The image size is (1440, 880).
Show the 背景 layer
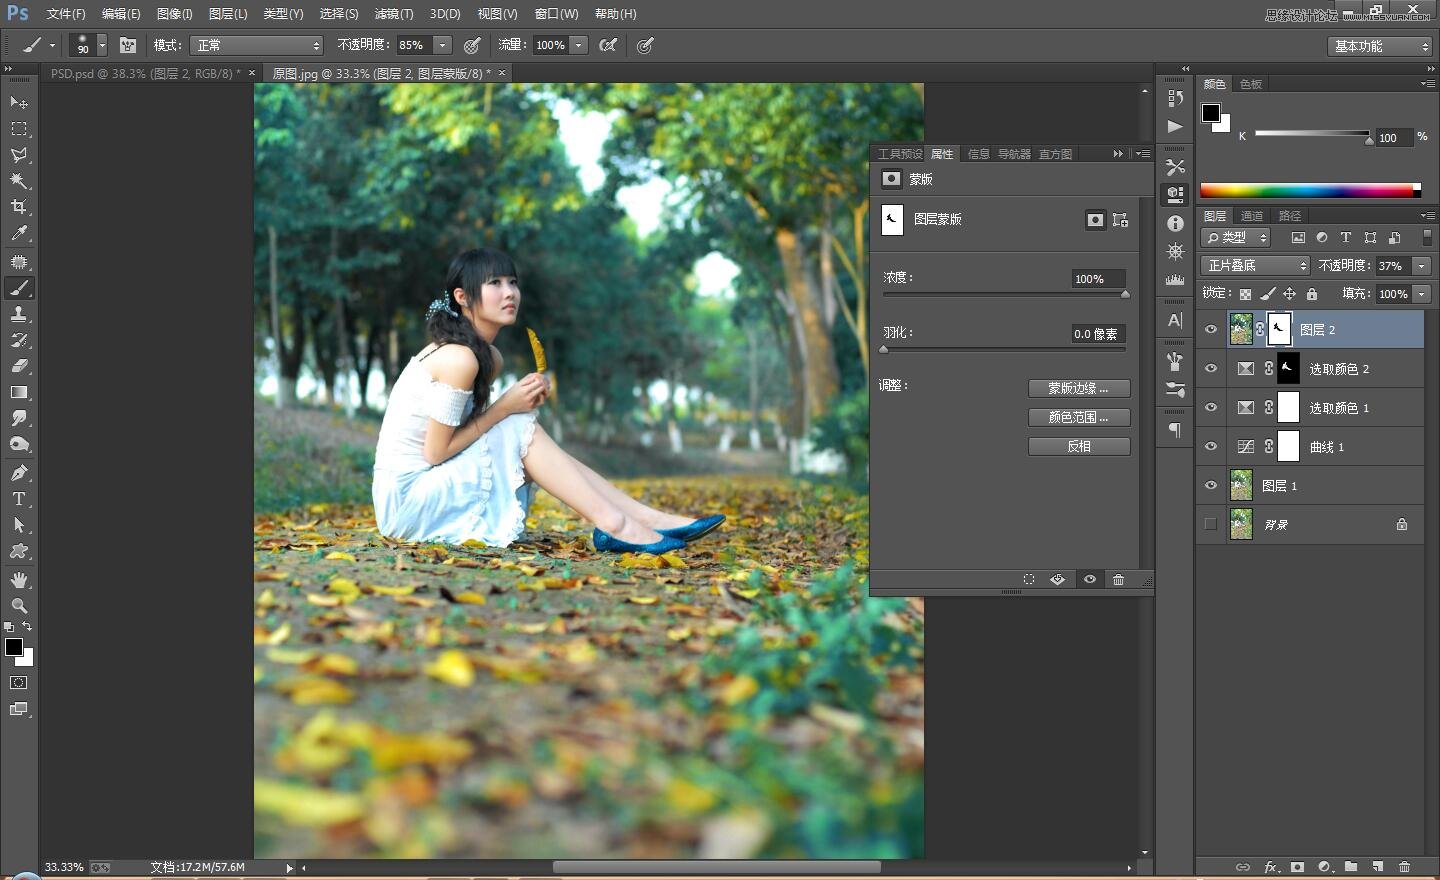click(x=1210, y=524)
